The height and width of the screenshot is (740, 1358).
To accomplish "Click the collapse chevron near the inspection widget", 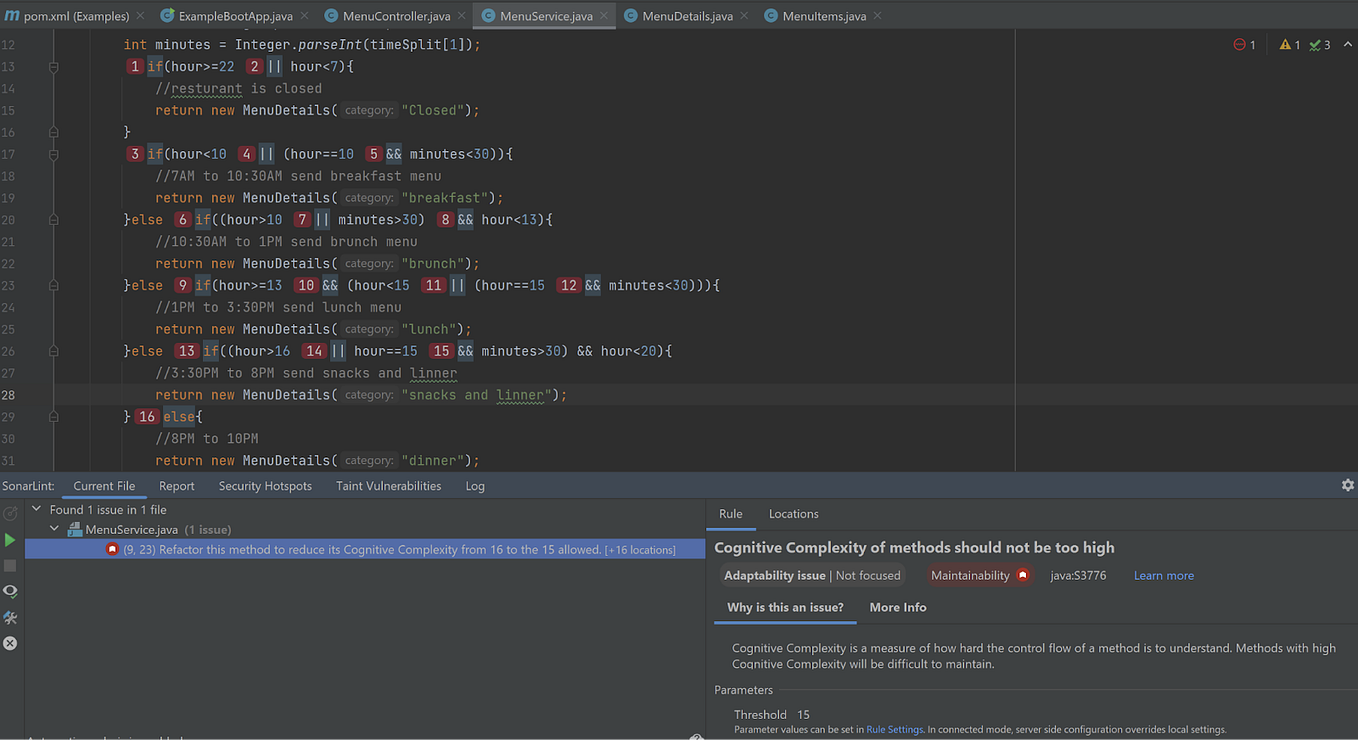I will pos(1346,45).
